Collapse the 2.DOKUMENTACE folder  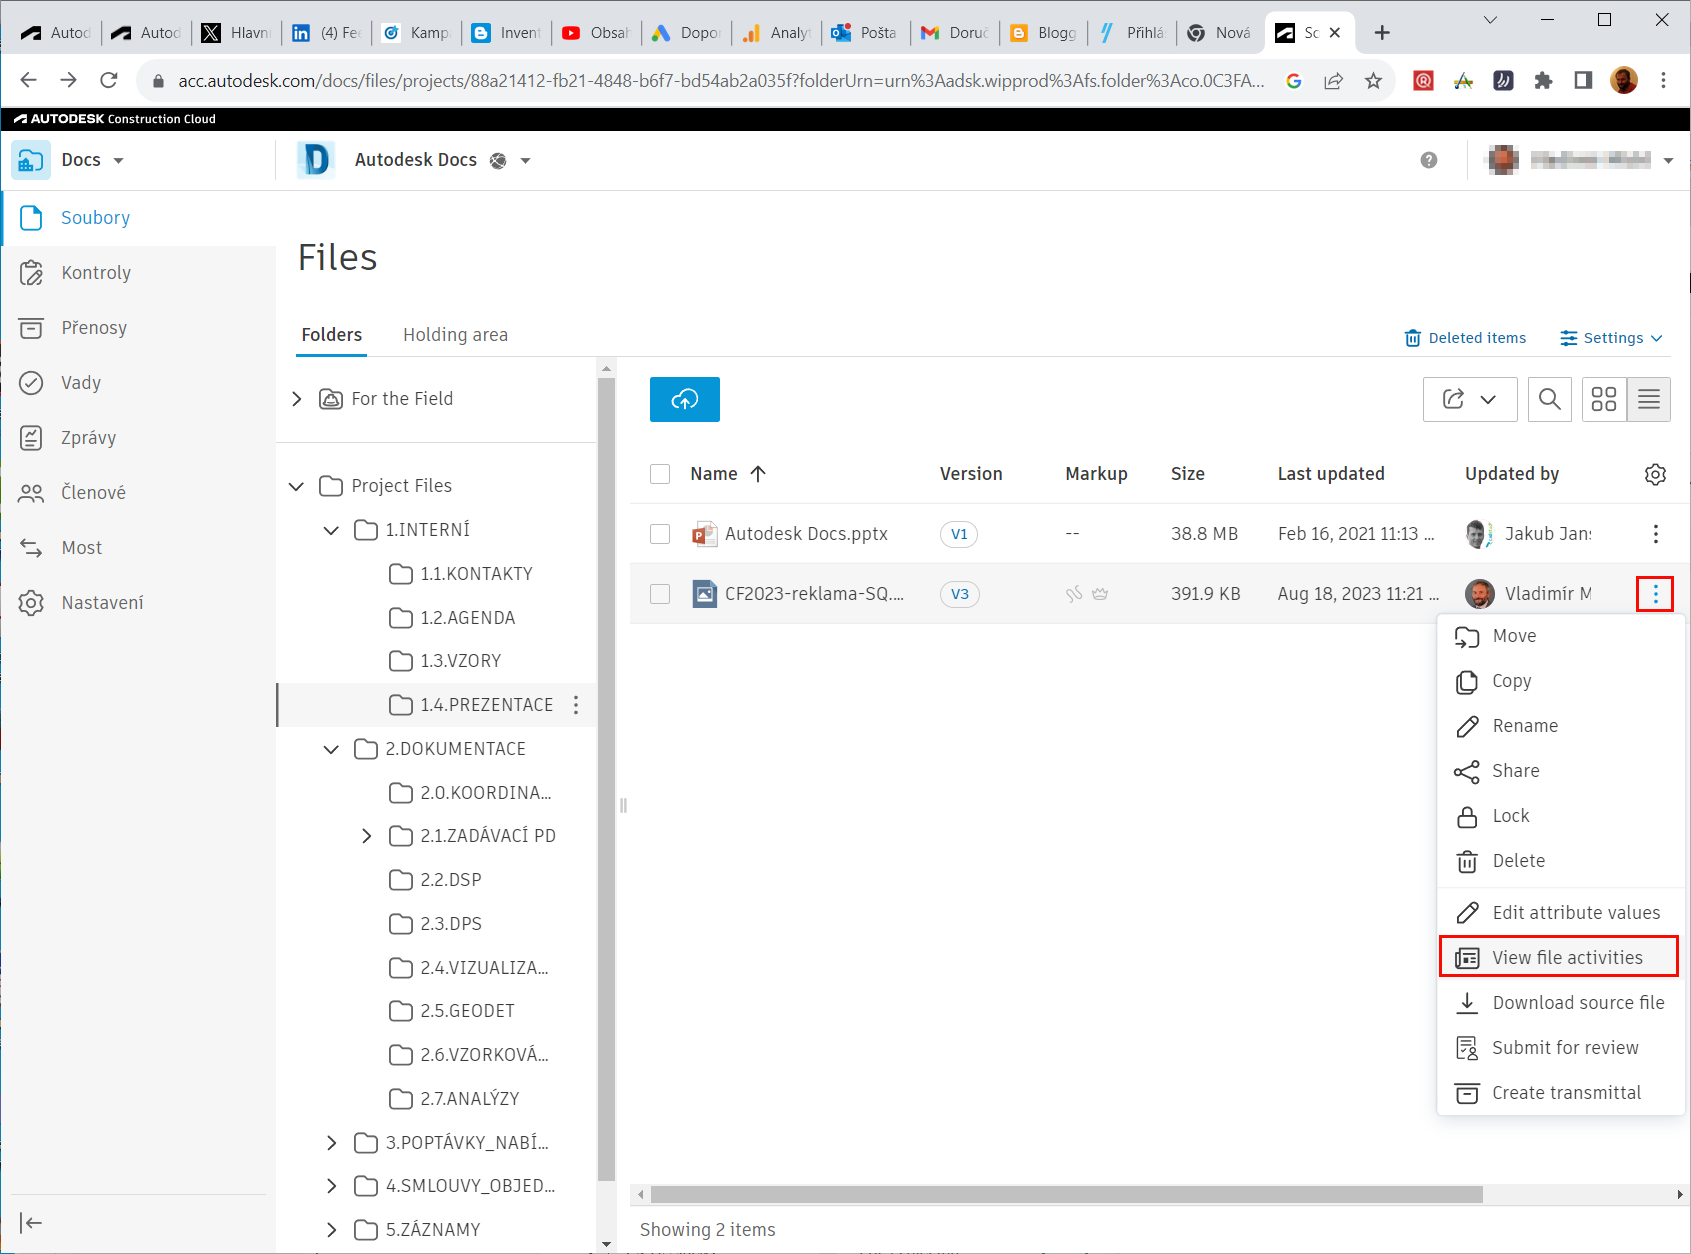tap(331, 749)
